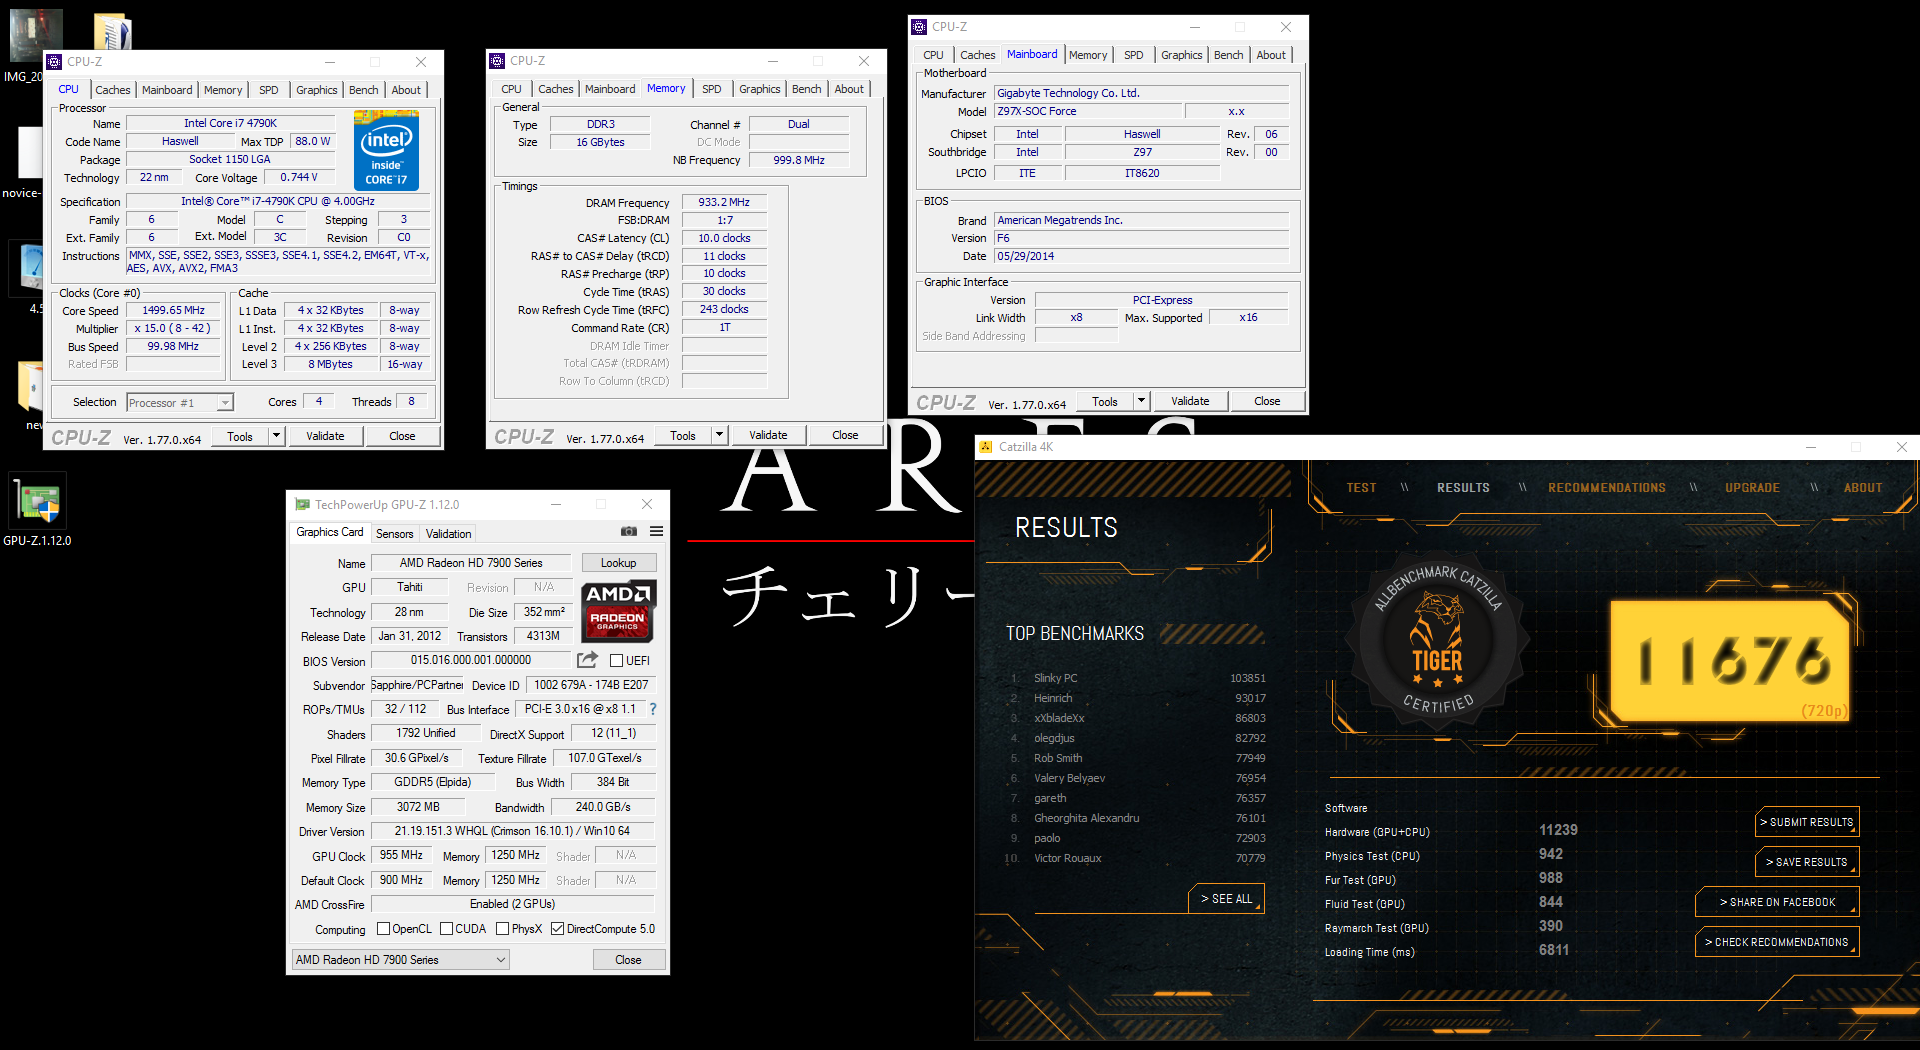This screenshot has height=1050, width=1920.
Task: Click the Lookup button in GPU-Z
Action: [x=618, y=563]
